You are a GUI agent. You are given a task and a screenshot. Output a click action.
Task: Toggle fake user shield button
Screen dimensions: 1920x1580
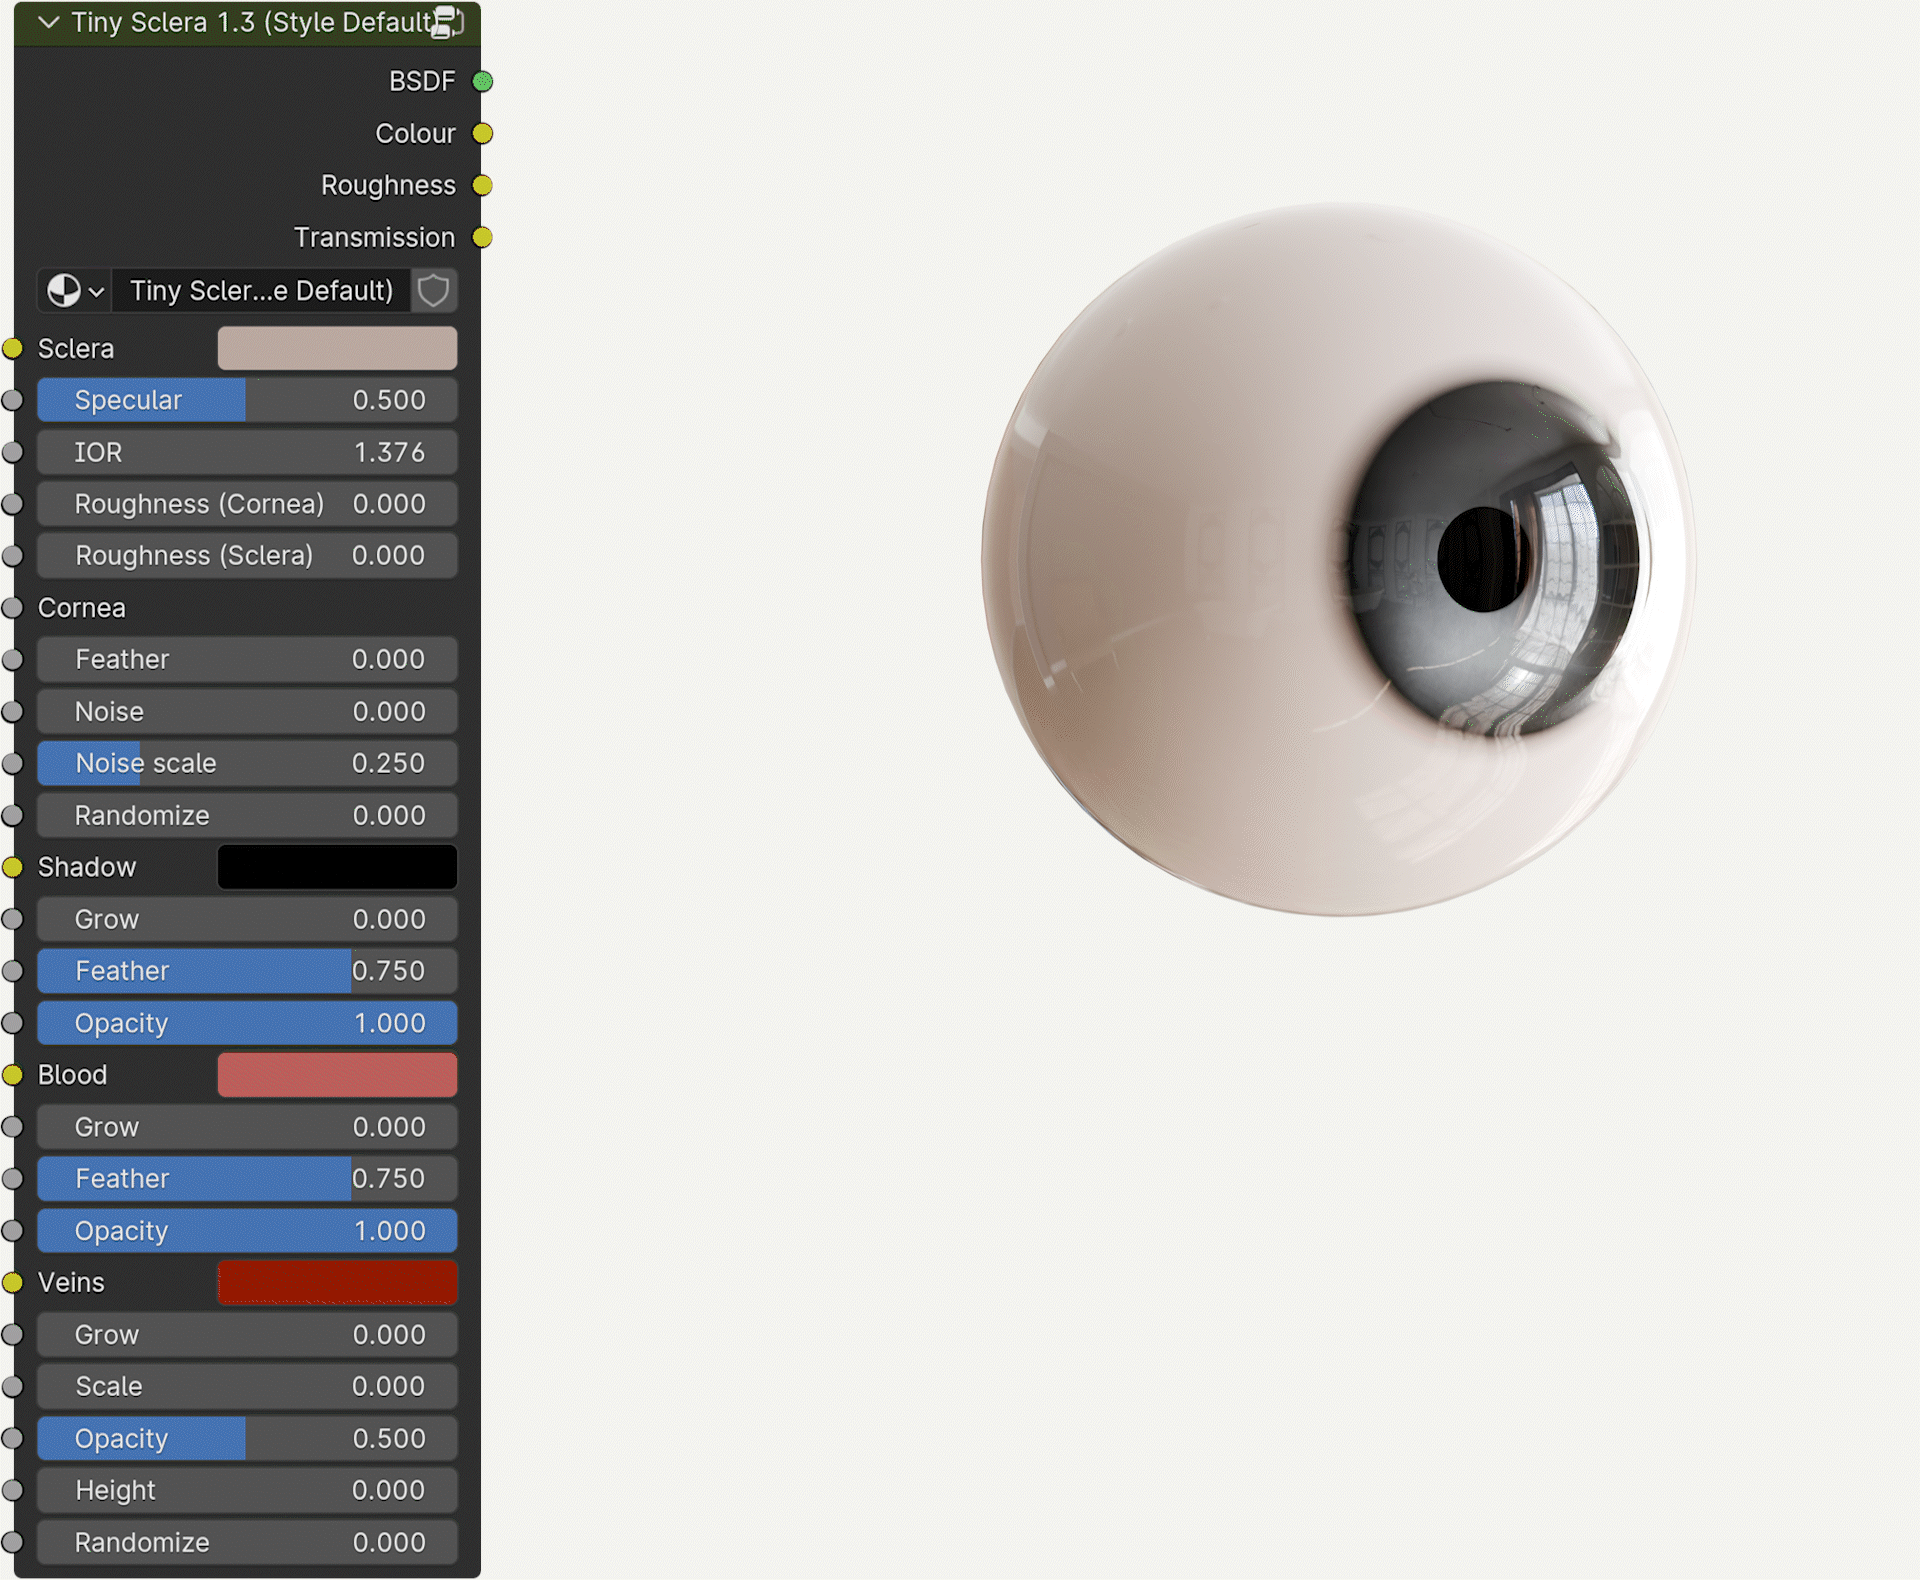click(434, 291)
